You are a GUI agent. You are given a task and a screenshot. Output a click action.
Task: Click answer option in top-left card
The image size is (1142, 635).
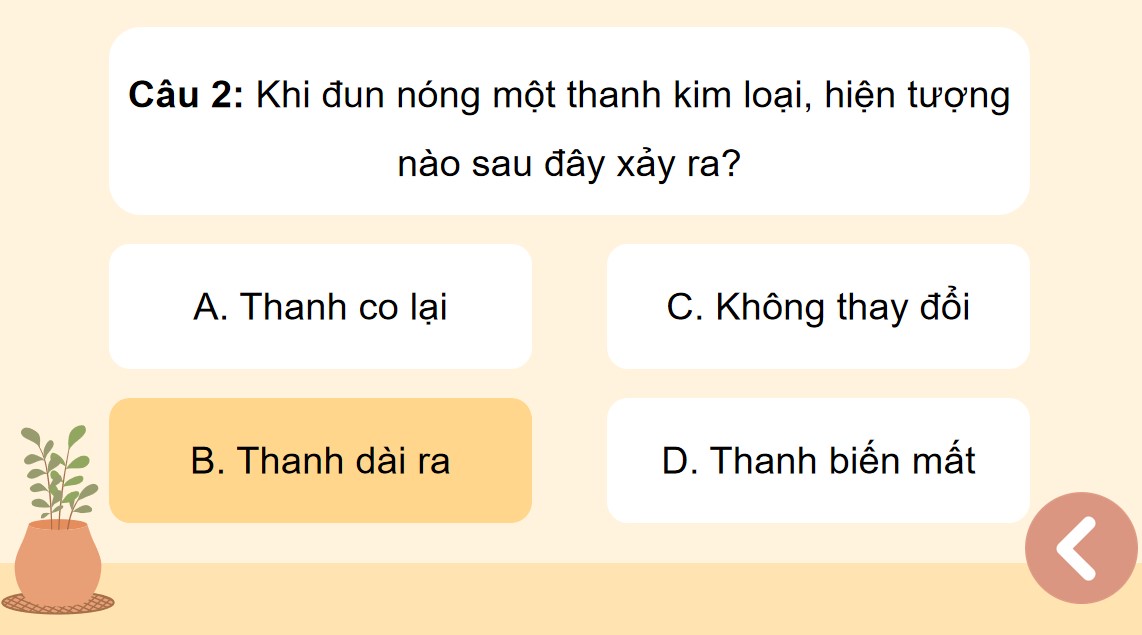[321, 306]
